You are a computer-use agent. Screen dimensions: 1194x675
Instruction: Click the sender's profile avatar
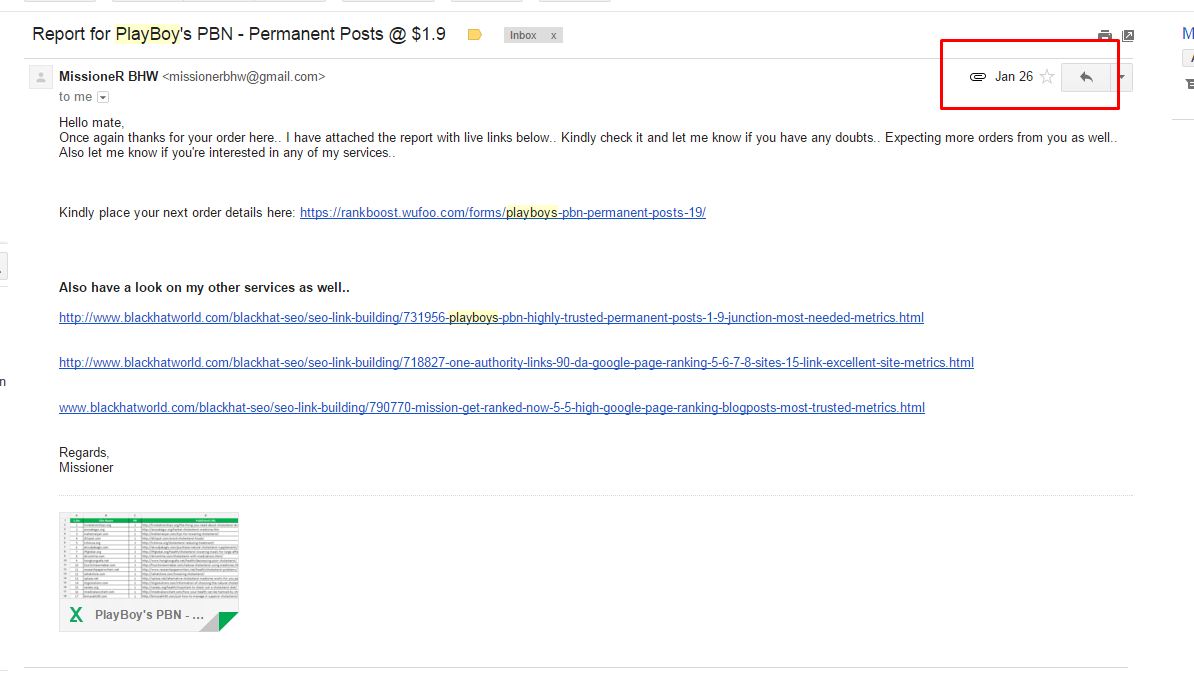point(41,77)
